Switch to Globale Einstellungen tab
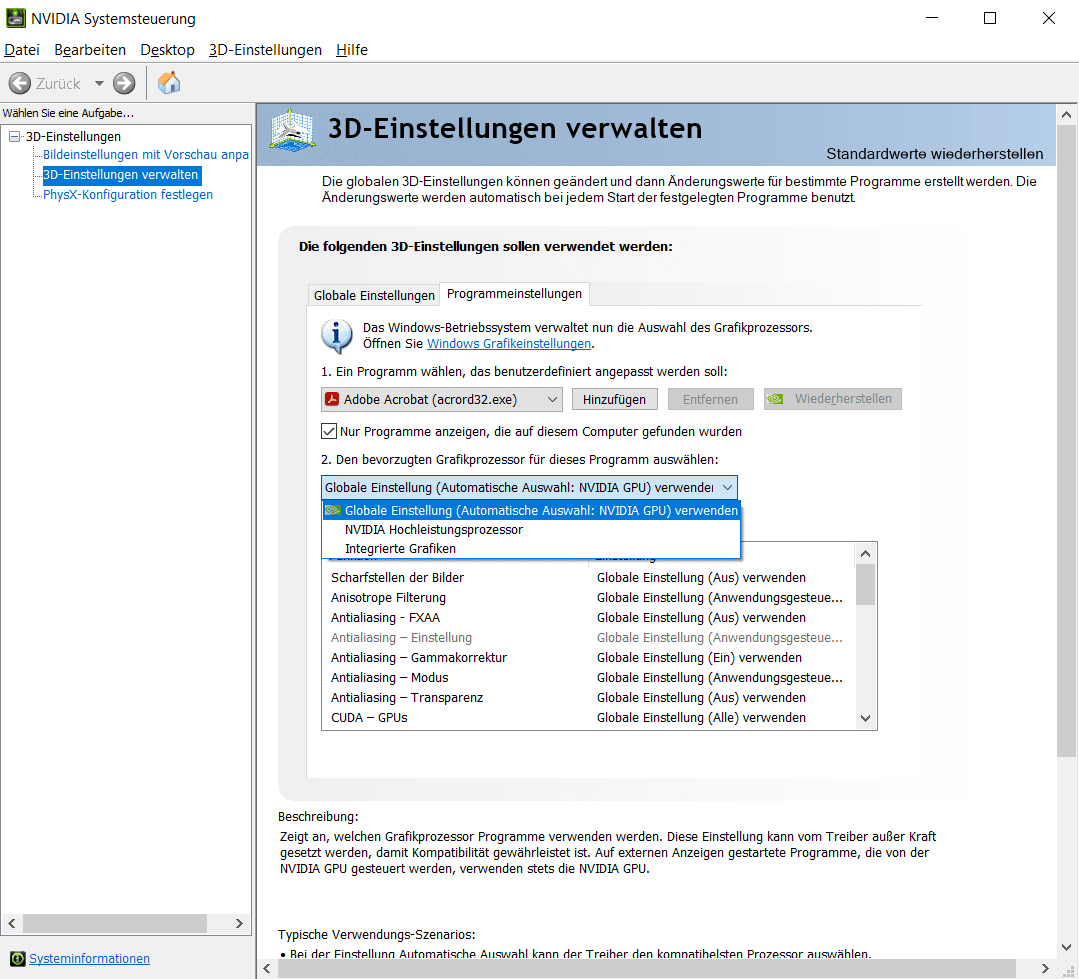The height and width of the screenshot is (979, 1079). [x=374, y=295]
